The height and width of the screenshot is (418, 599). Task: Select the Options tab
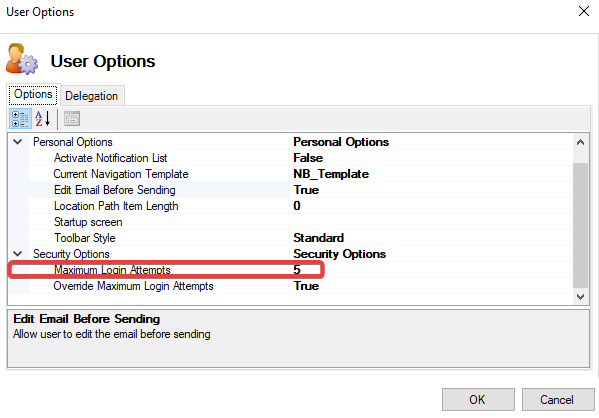tap(33, 94)
